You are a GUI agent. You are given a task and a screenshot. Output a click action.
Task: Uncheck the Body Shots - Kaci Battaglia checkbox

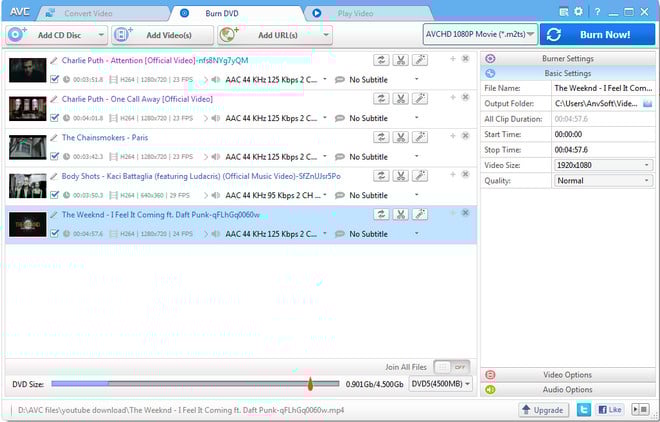tap(54, 195)
